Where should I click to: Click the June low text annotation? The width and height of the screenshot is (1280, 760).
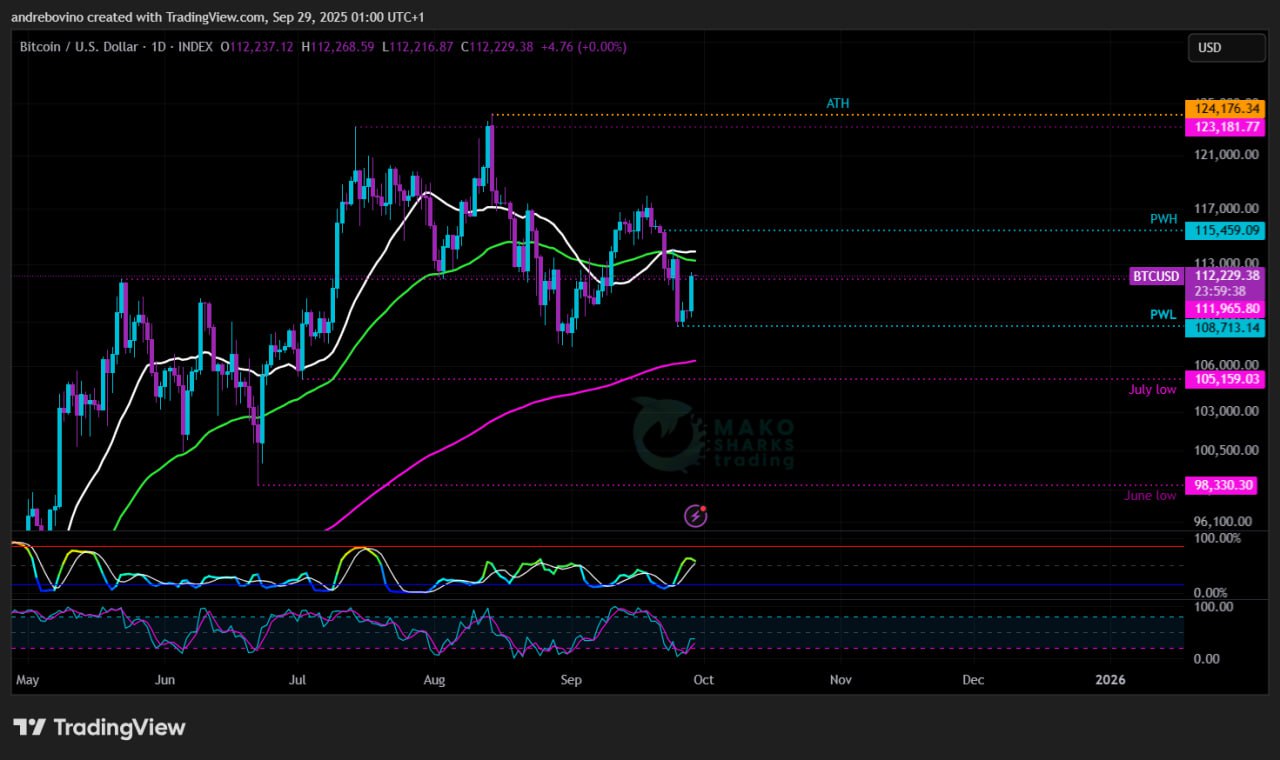[1150, 496]
